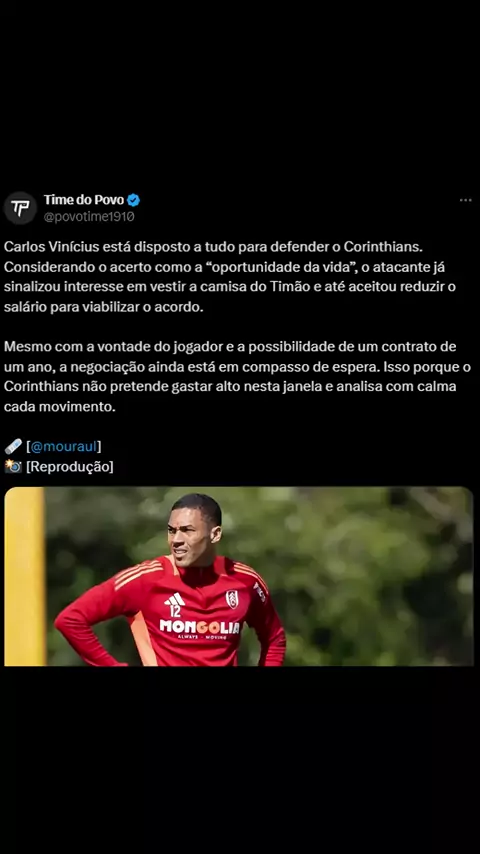480x854 pixels.
Task: Click the [Reprodução] credit text
Action: coord(70,467)
